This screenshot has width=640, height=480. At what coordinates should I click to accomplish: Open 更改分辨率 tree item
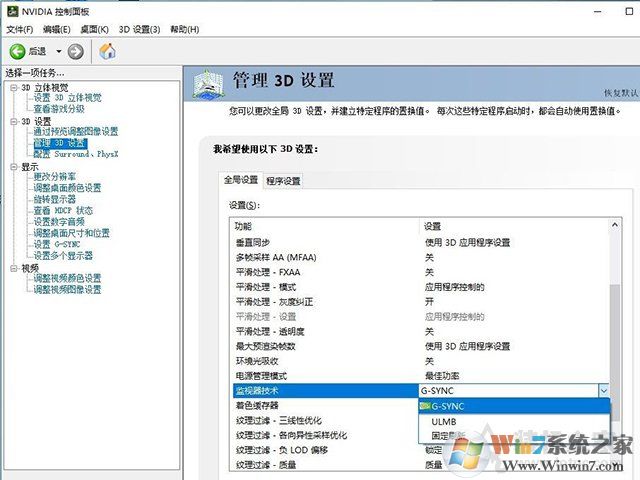[x=55, y=177]
